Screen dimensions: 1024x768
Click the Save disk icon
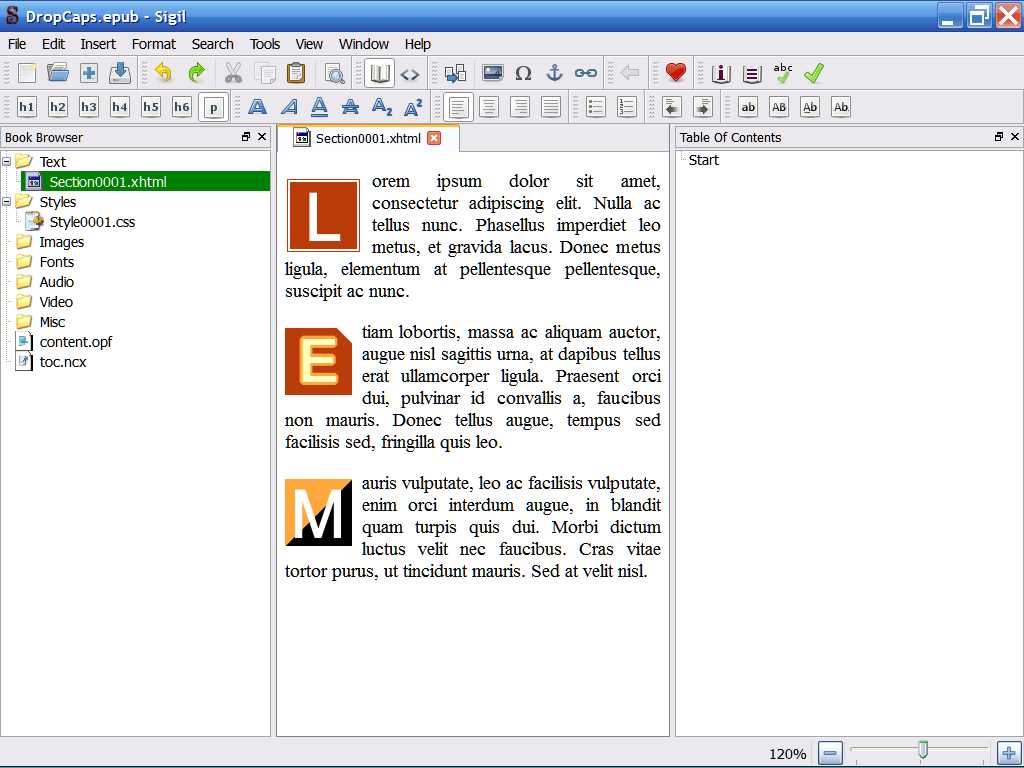pos(120,73)
